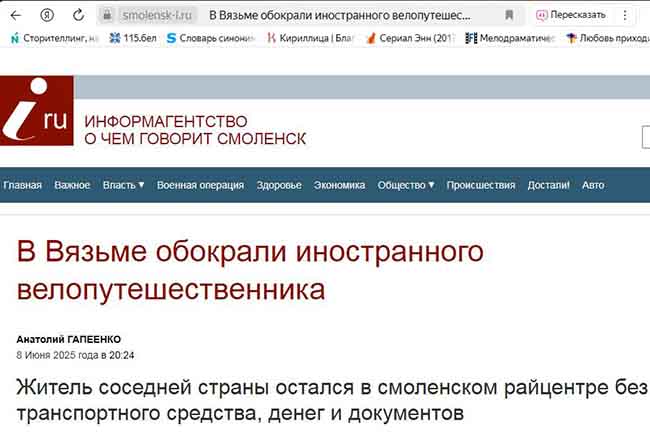This screenshot has height=435, width=650.
Task: Click the site search field at right
Action: pyautogui.click(x=645, y=136)
